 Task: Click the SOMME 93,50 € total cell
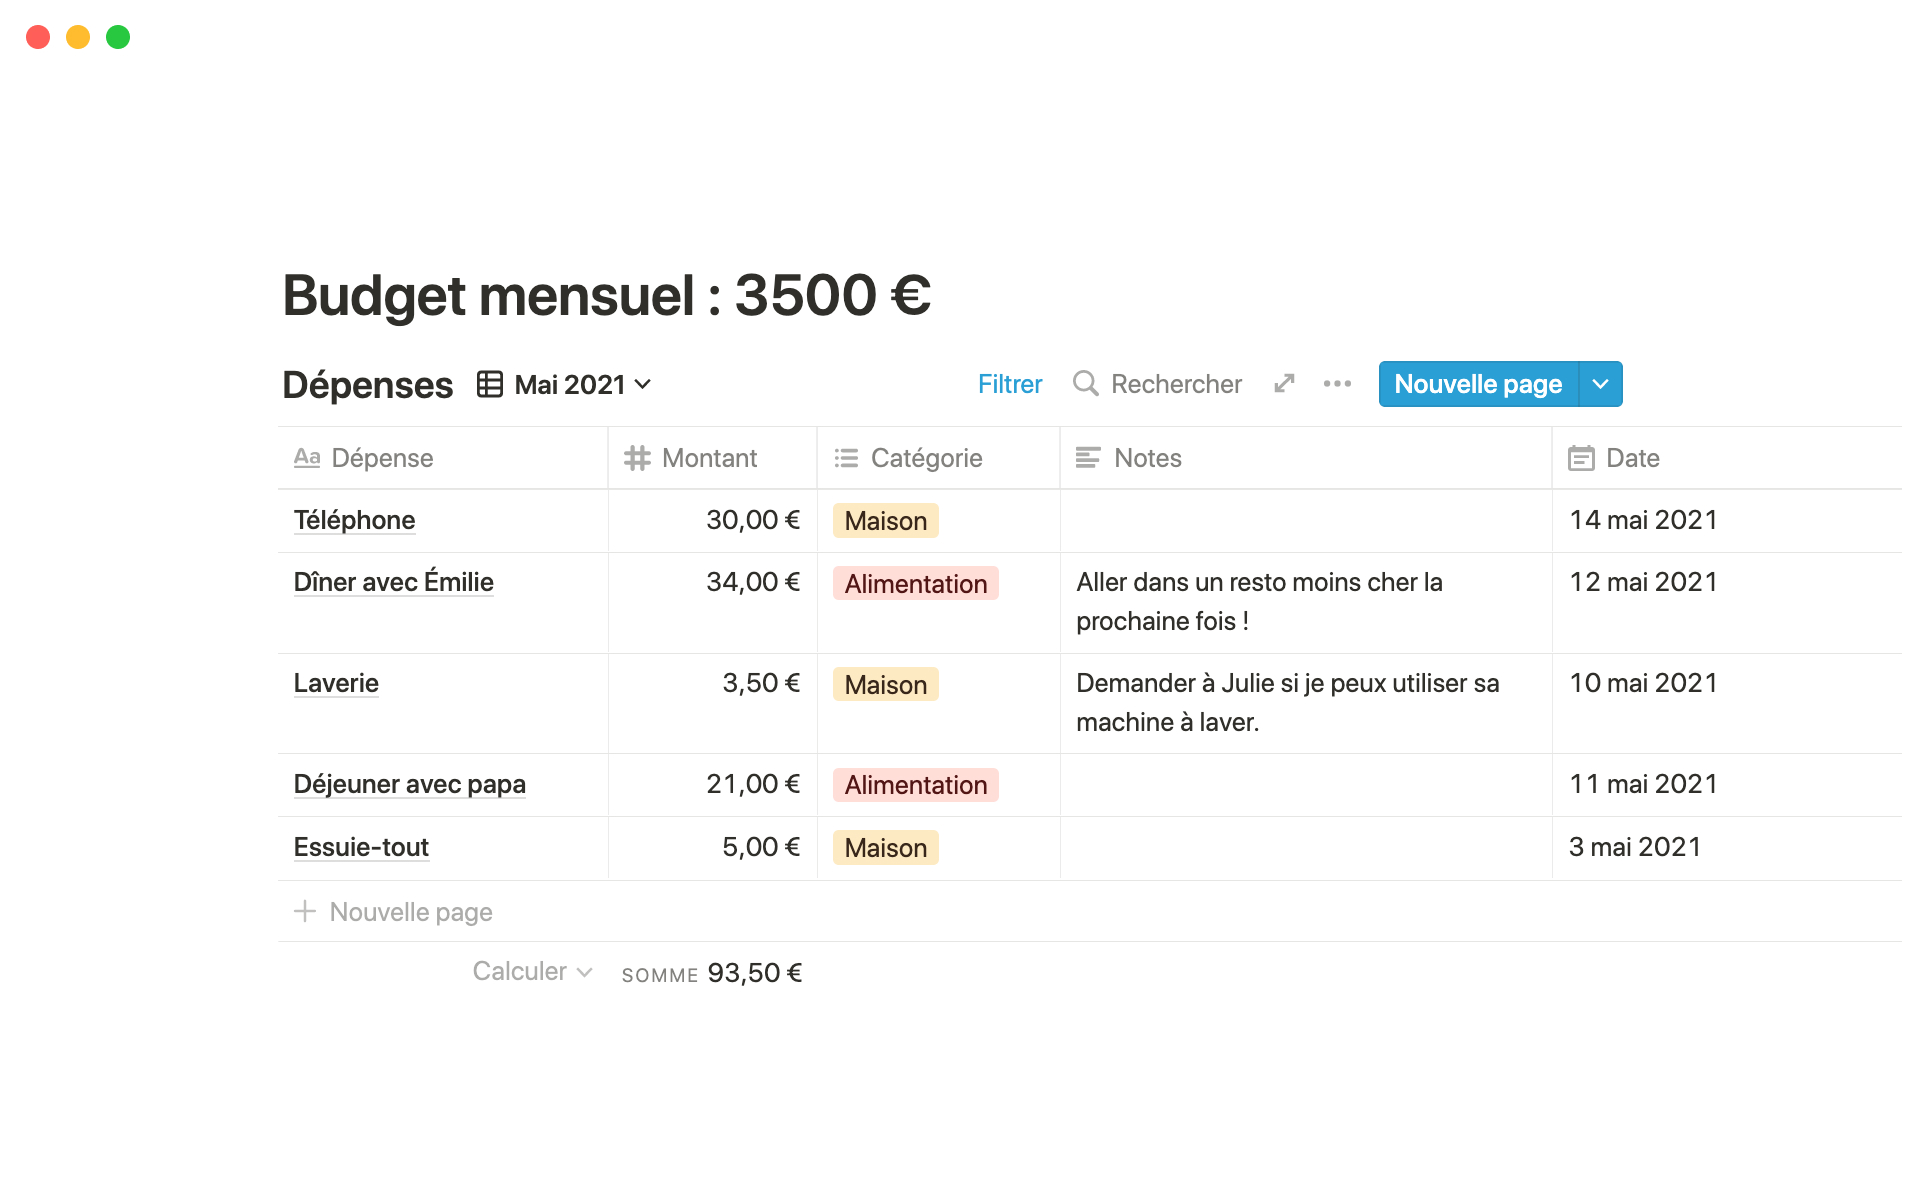pyautogui.click(x=712, y=973)
